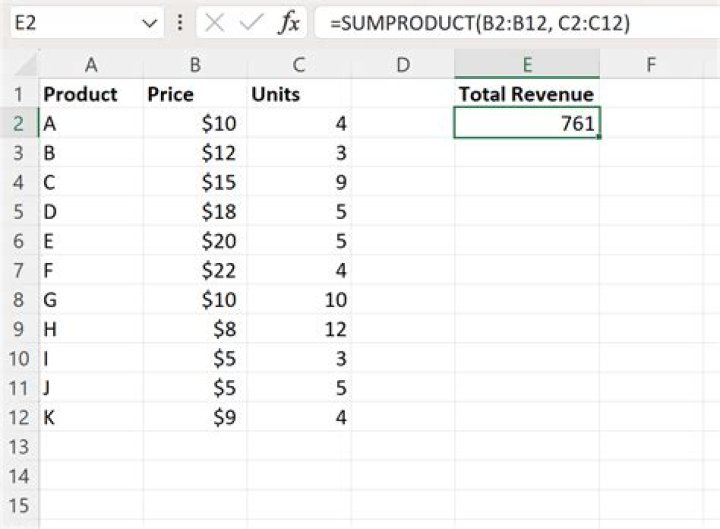Click the Cancel X icon in formula bar
This screenshot has width=720, height=529.
215,23
